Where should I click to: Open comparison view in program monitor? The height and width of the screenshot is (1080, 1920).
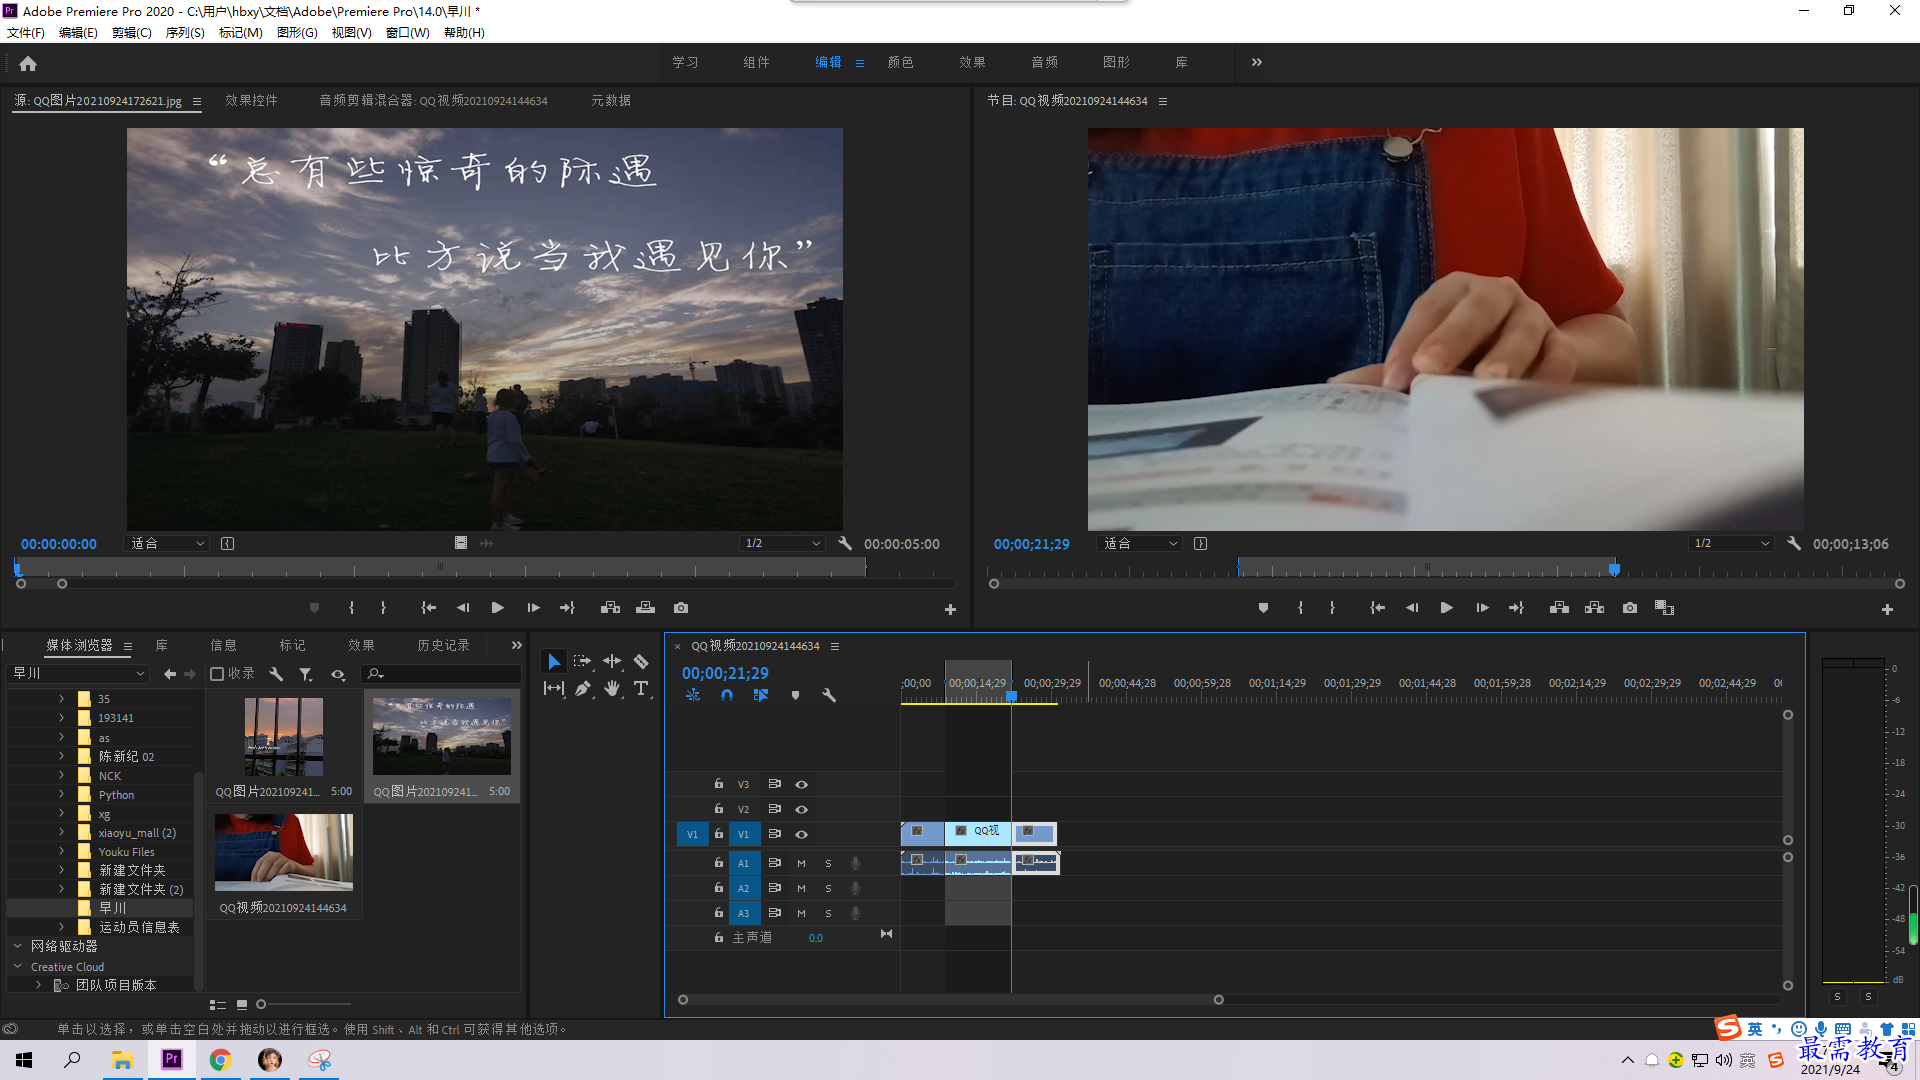click(1664, 608)
